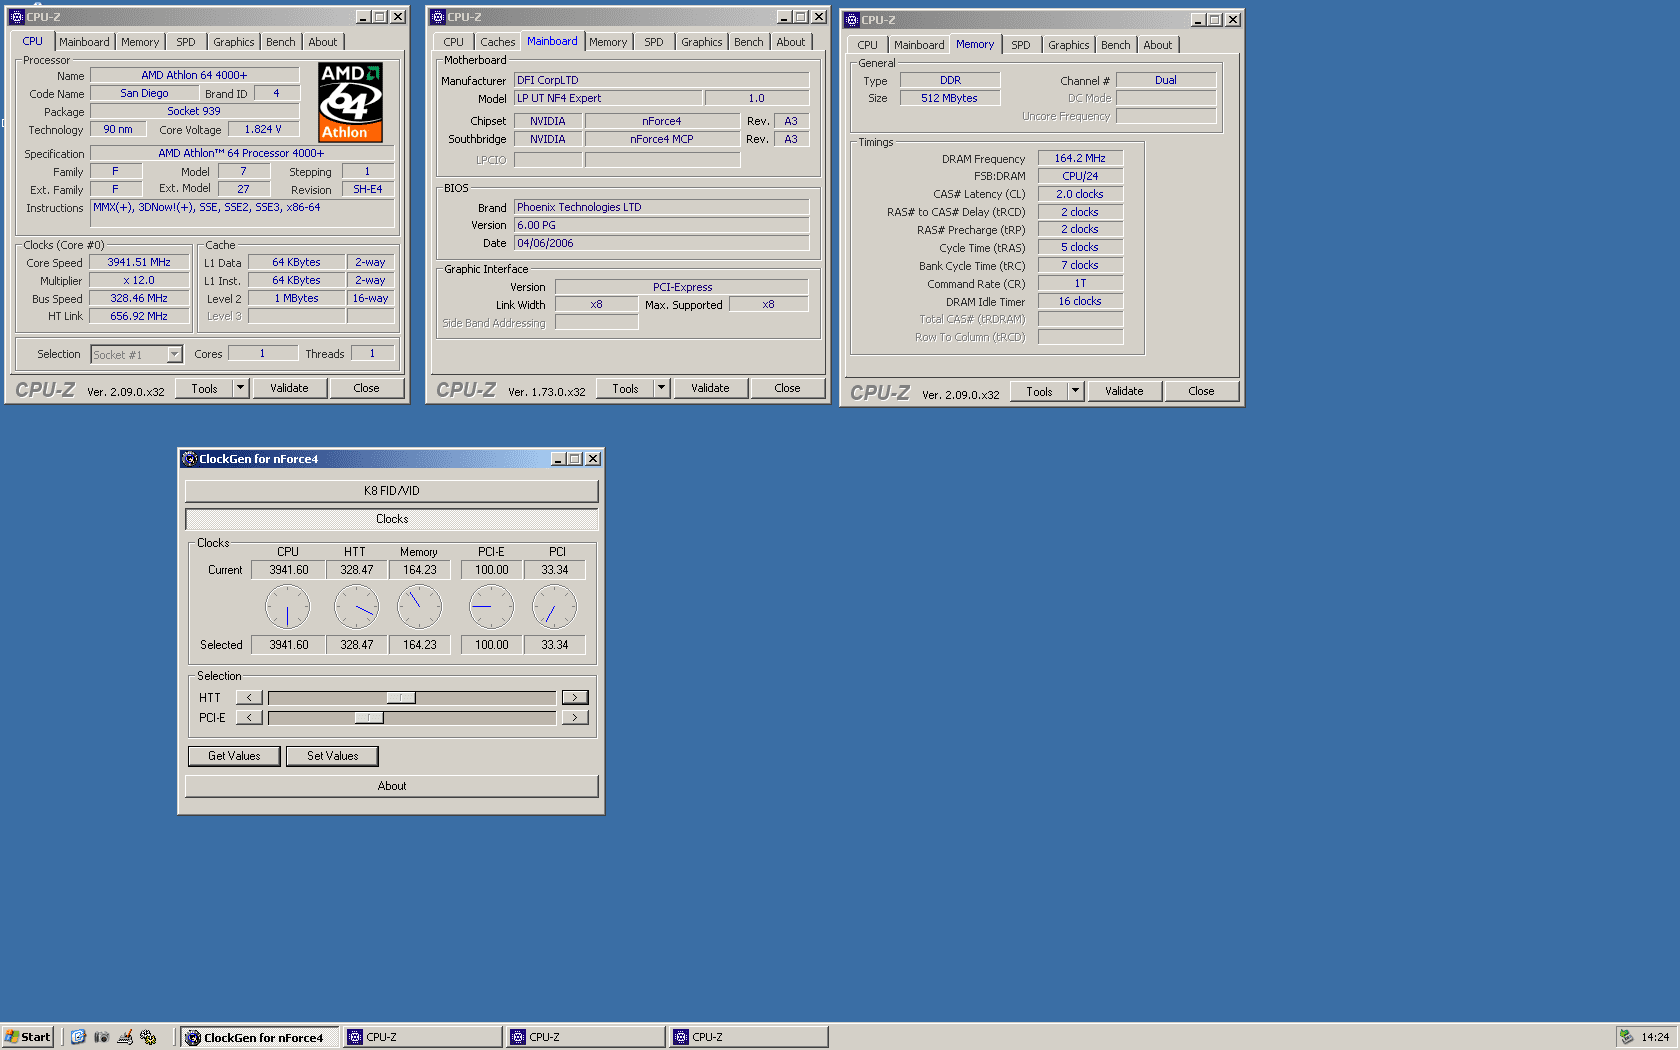Click the first CPU-Z taskbar button

coord(423,1037)
